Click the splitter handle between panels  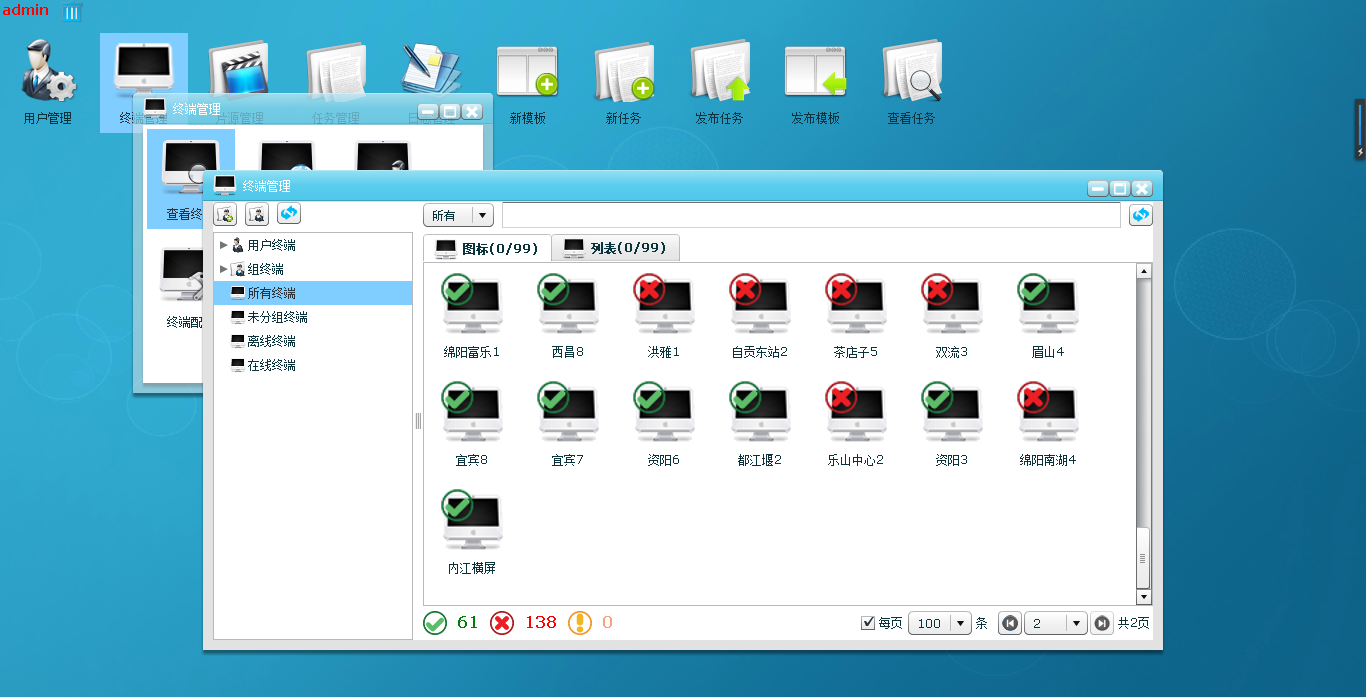(418, 421)
